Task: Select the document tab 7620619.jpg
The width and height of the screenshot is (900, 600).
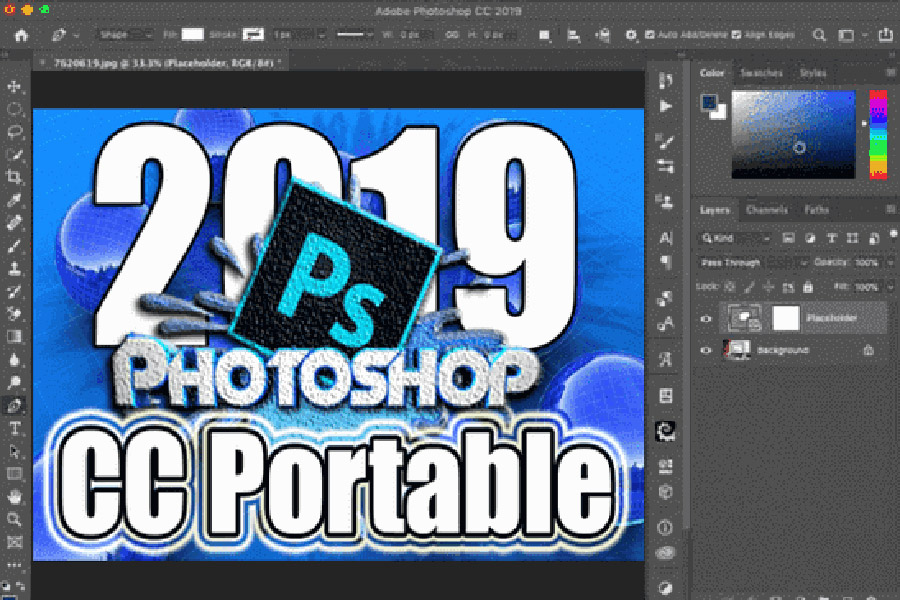Action: pos(163,63)
